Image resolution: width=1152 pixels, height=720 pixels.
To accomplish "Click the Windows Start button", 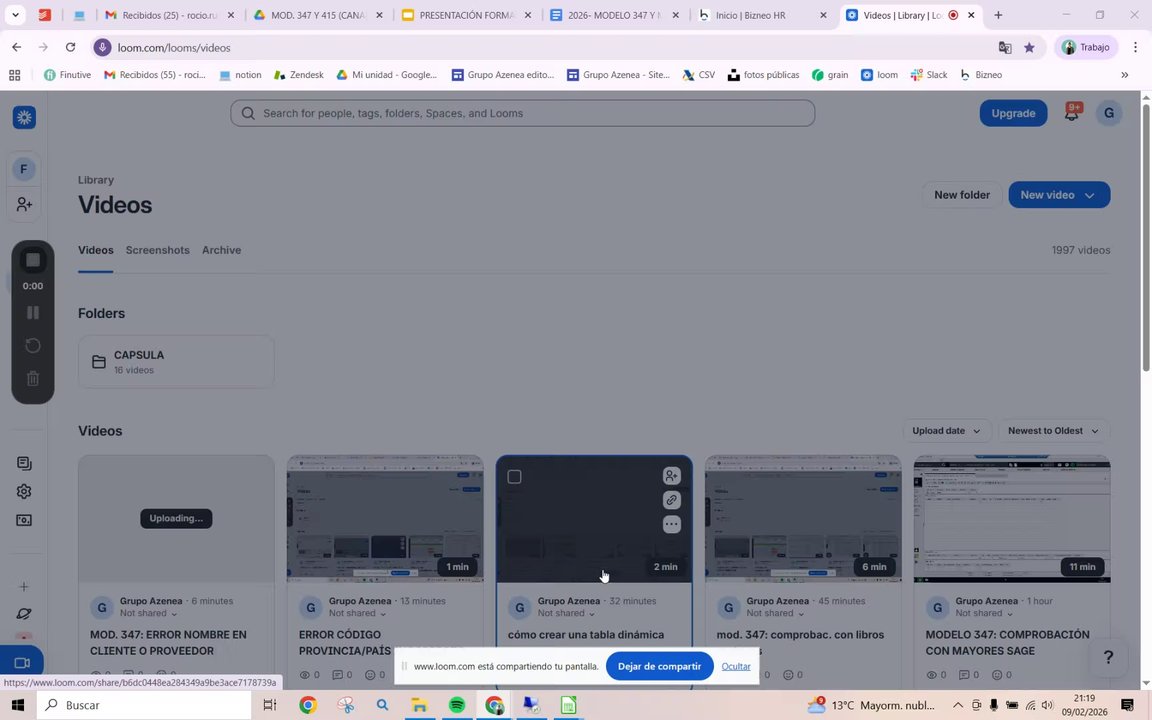I will tap(18, 705).
